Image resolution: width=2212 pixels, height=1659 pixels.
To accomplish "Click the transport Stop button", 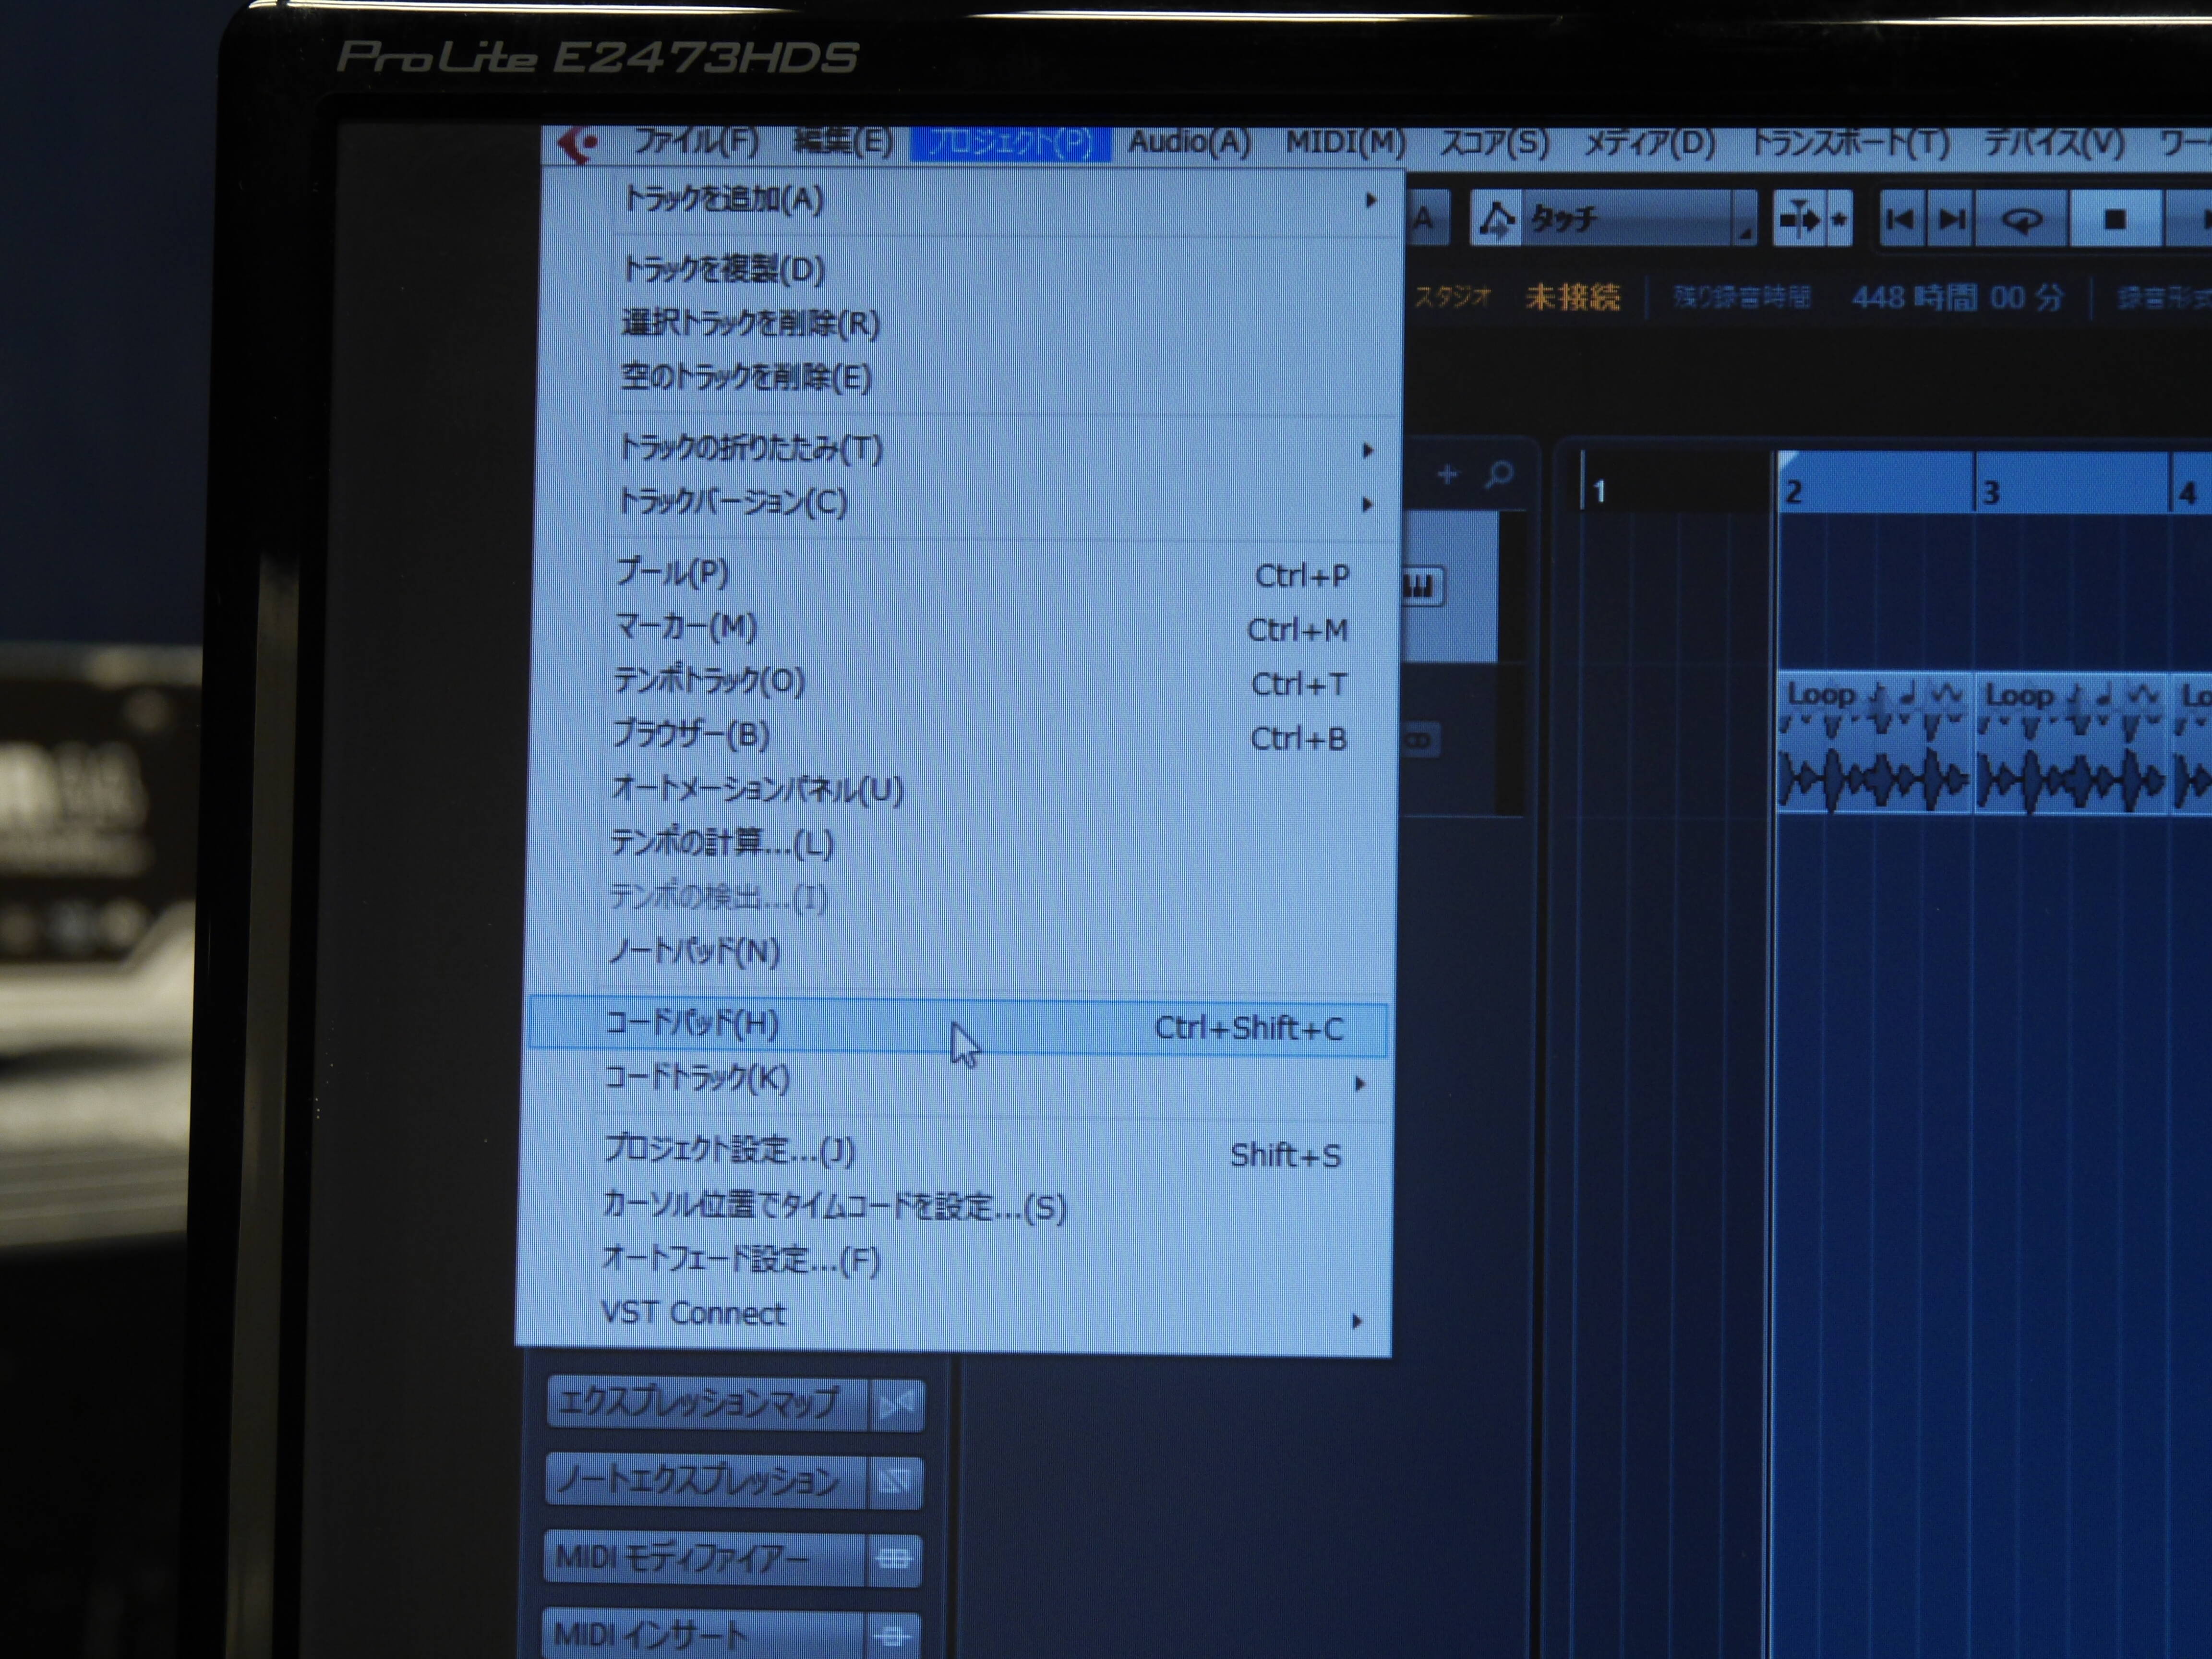I will [2114, 219].
